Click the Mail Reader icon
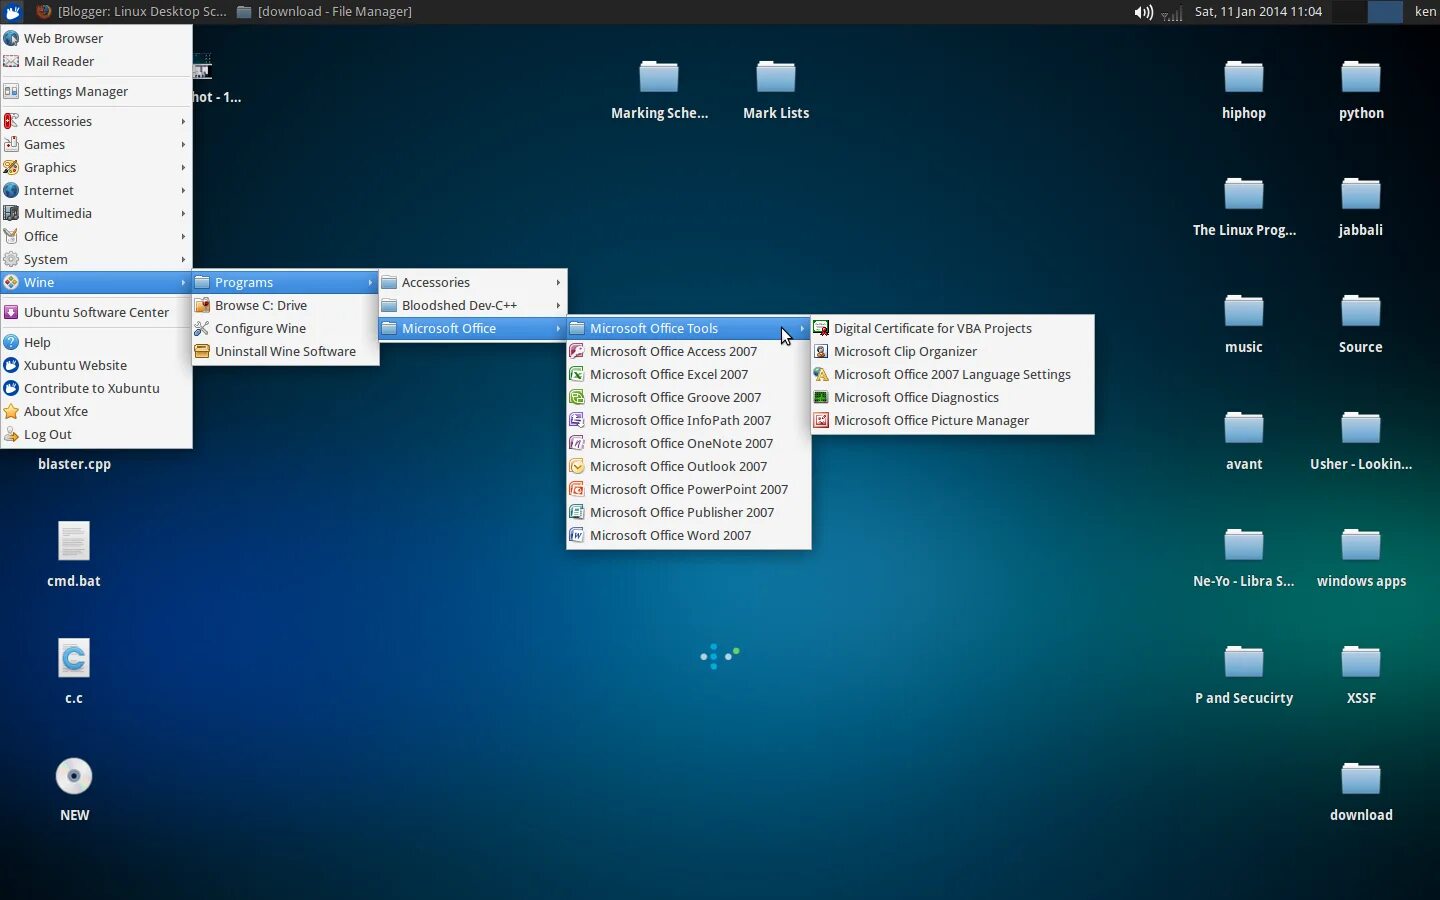 11,61
